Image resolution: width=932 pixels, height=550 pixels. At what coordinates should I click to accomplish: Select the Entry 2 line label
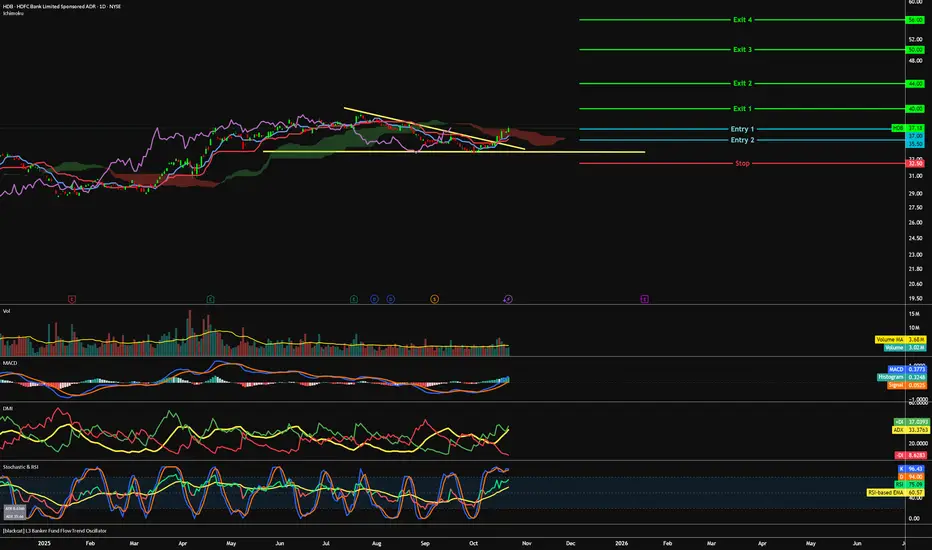coord(742,140)
